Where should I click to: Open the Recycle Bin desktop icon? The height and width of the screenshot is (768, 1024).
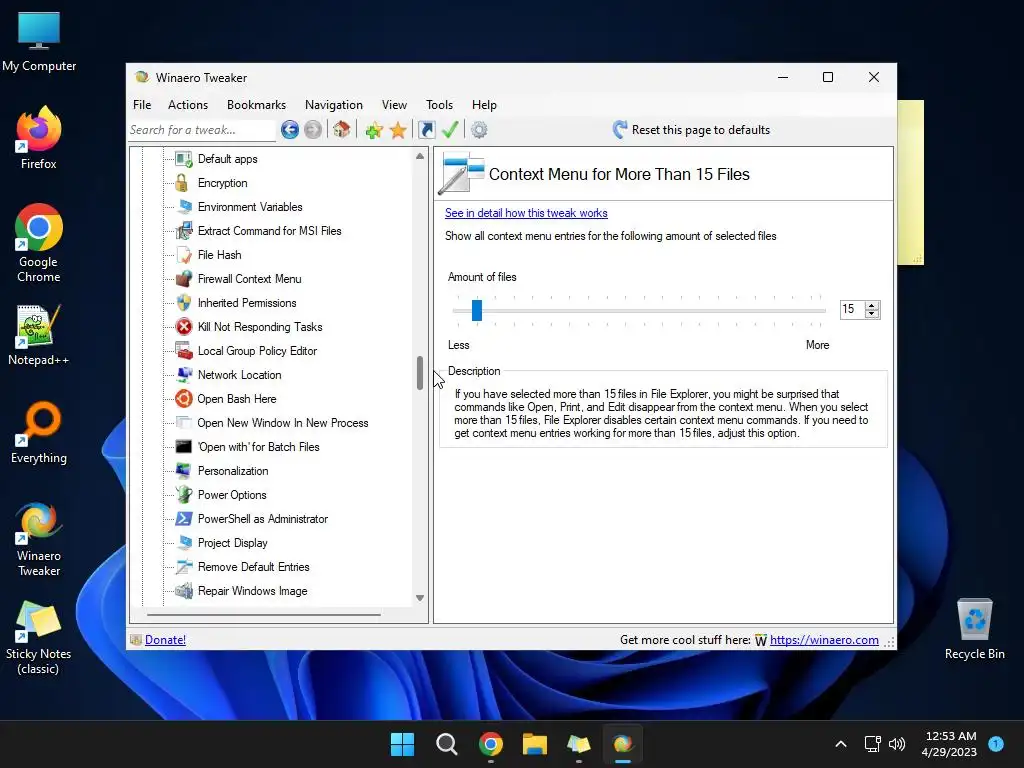point(974,628)
